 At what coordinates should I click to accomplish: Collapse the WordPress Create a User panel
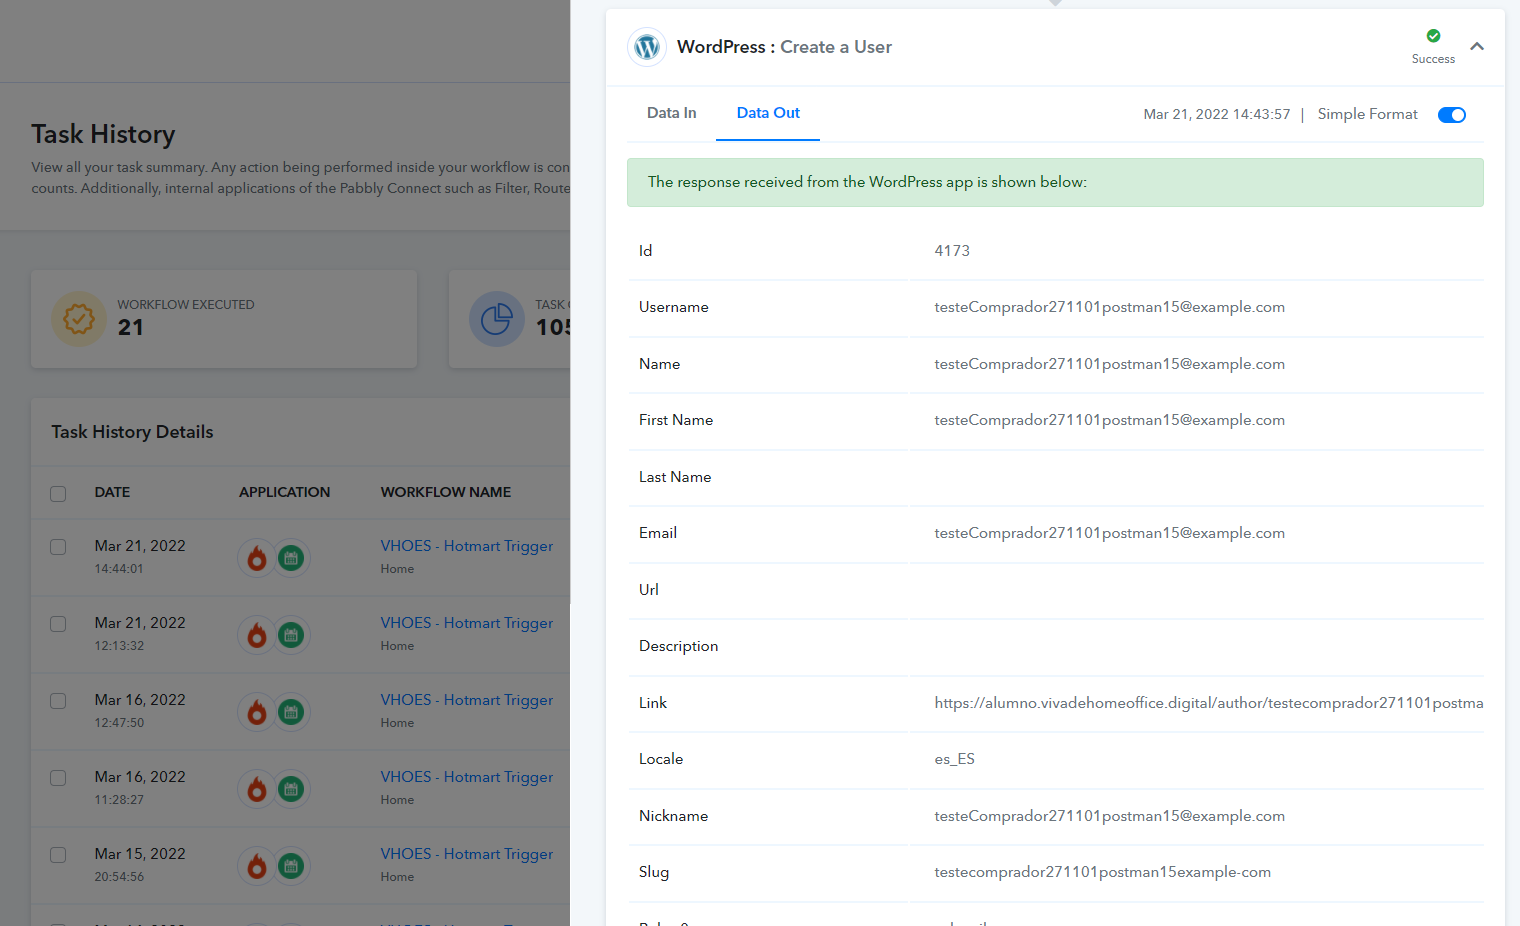(x=1477, y=46)
